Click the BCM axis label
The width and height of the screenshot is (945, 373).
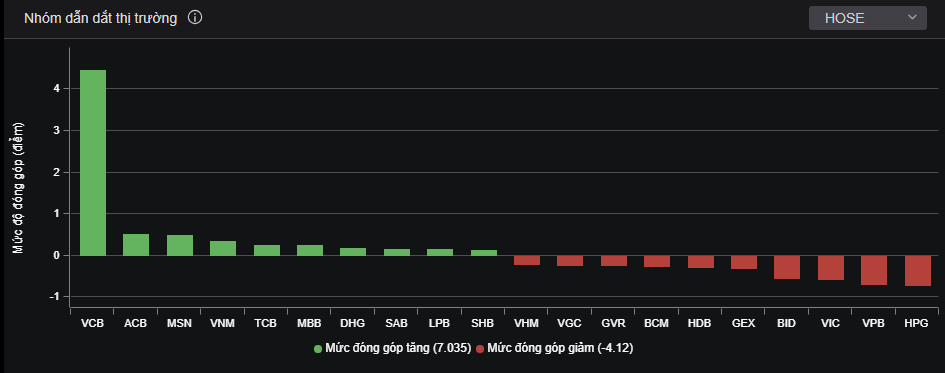(656, 324)
